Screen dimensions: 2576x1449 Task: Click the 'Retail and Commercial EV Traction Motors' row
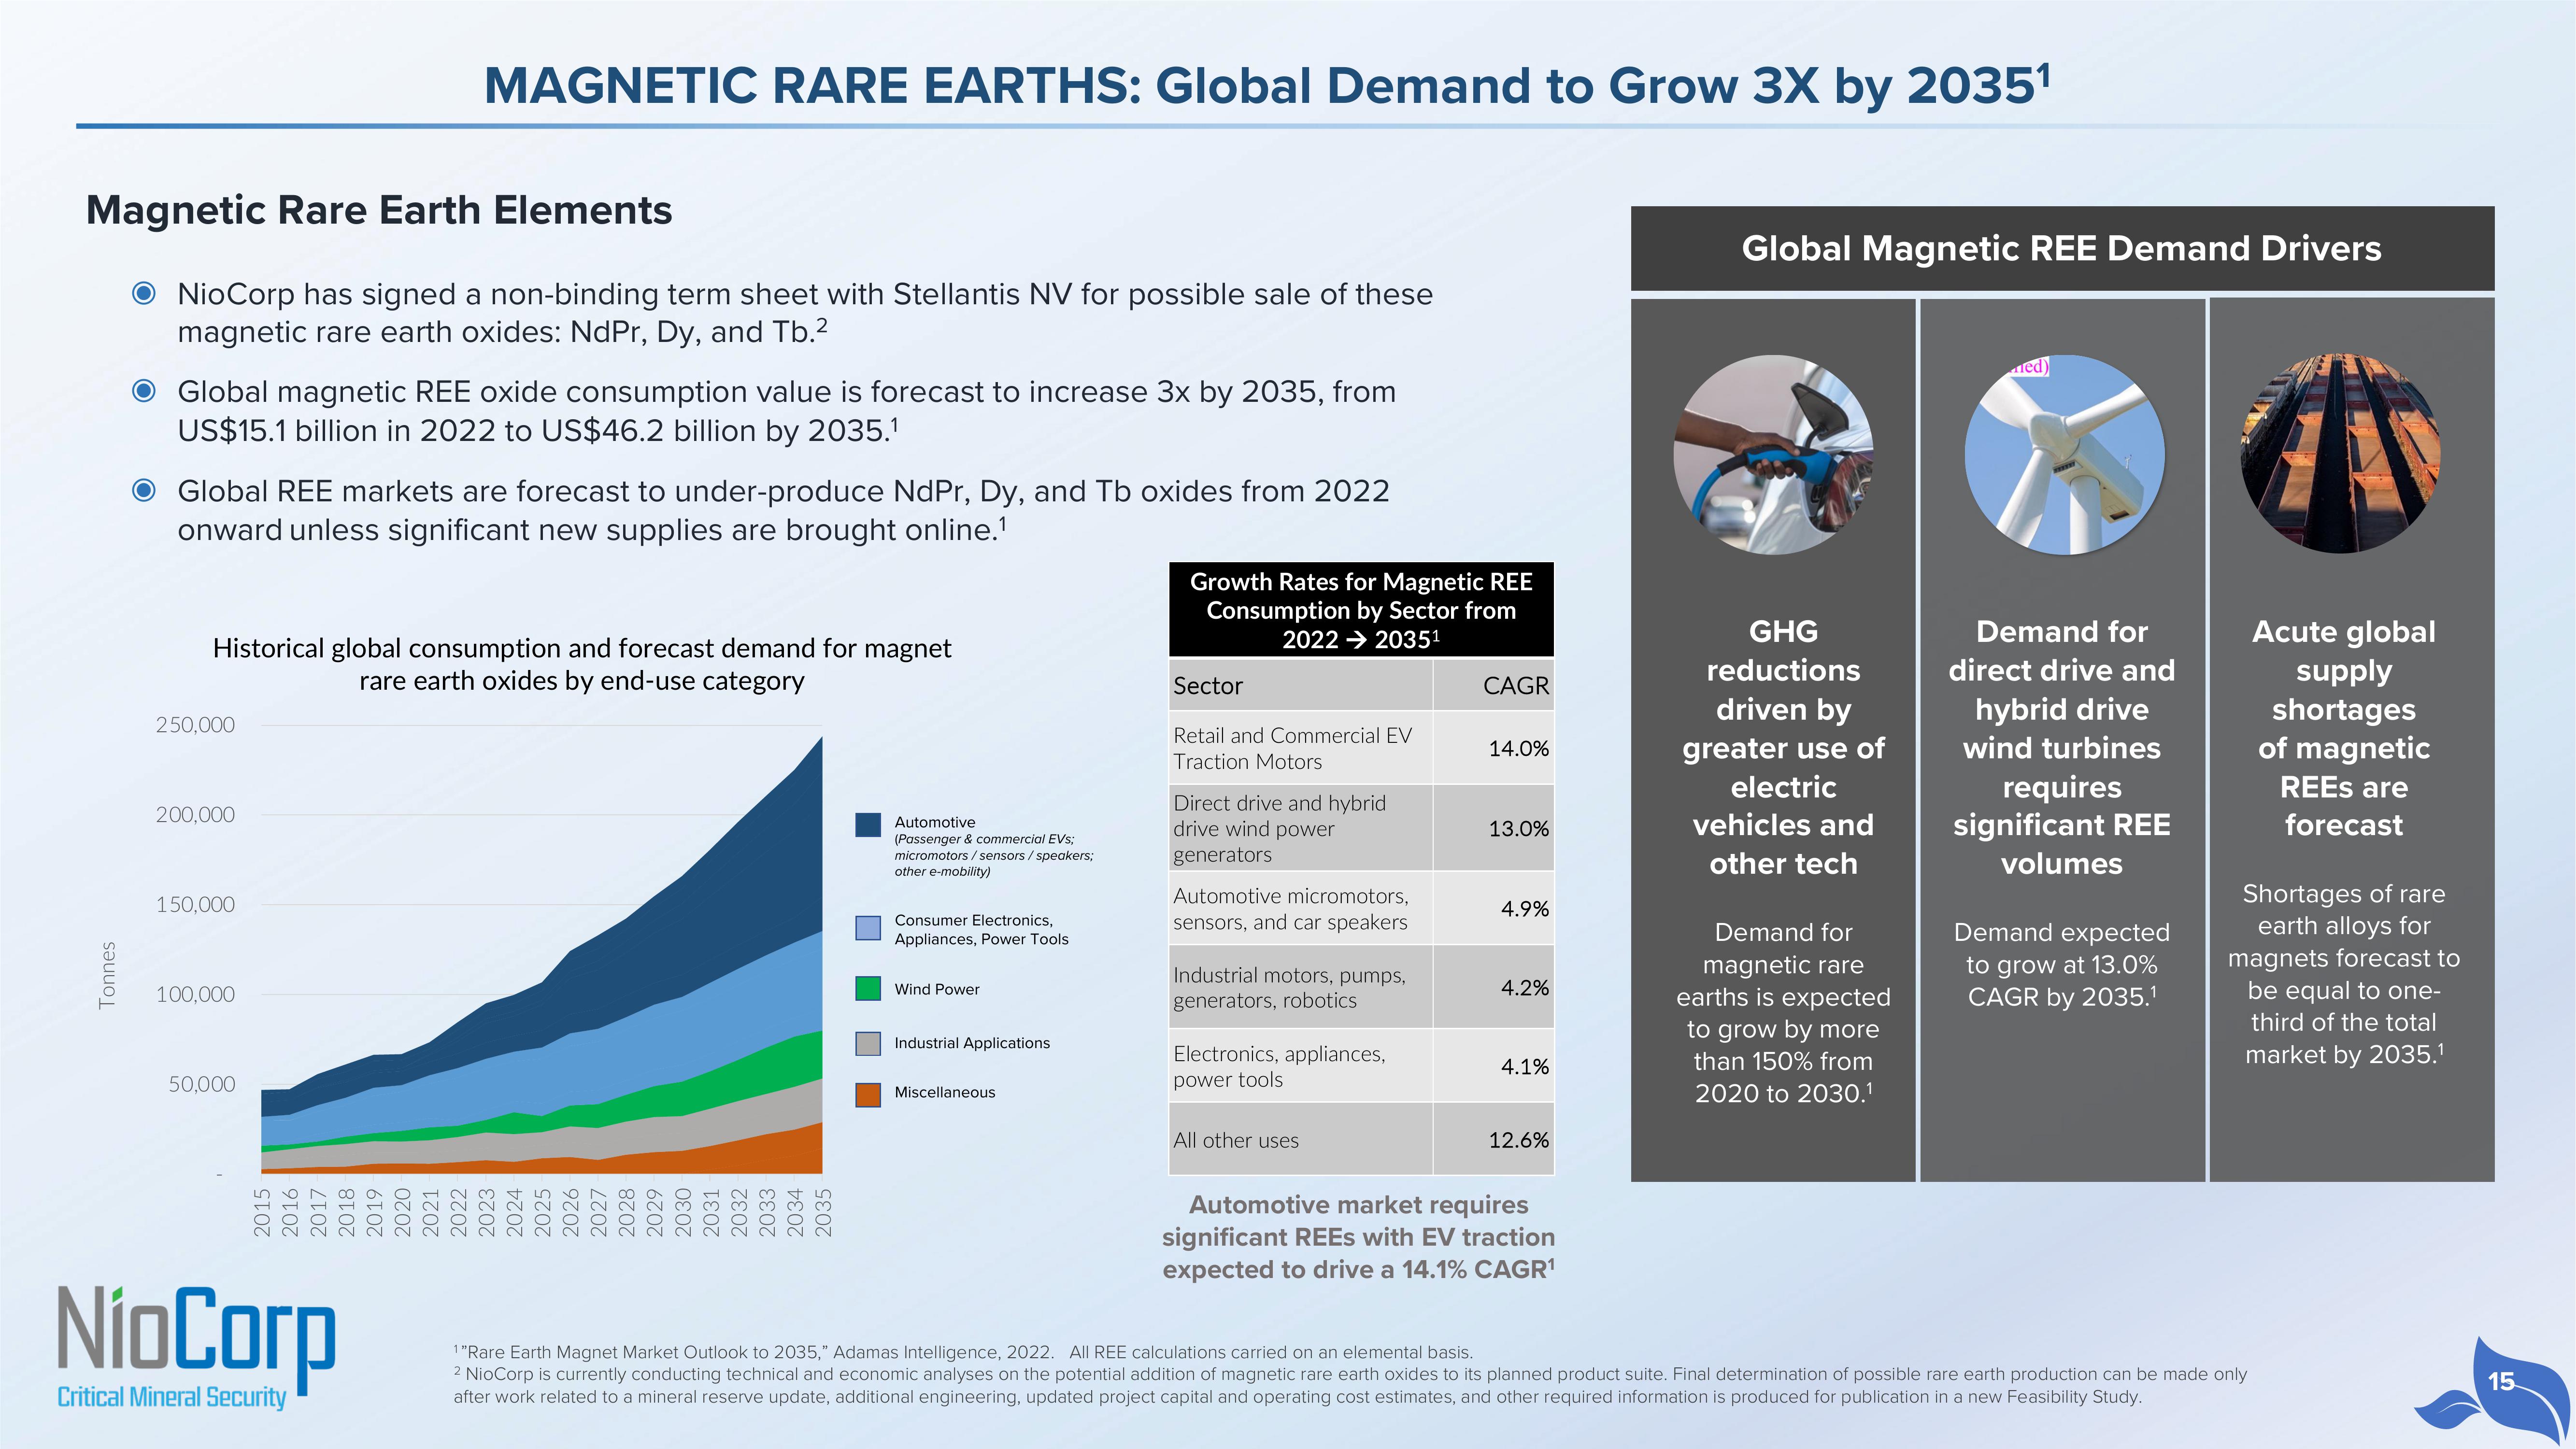tap(1361, 748)
